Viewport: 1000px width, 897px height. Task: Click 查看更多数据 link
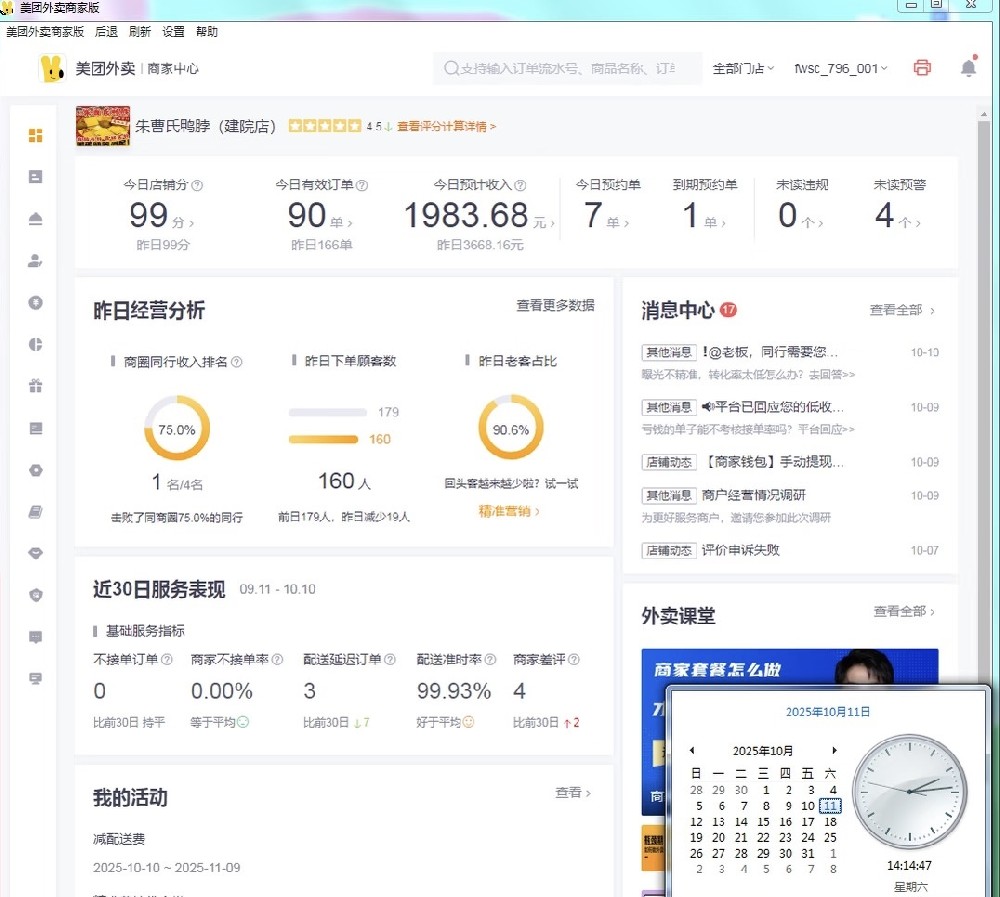(555, 306)
